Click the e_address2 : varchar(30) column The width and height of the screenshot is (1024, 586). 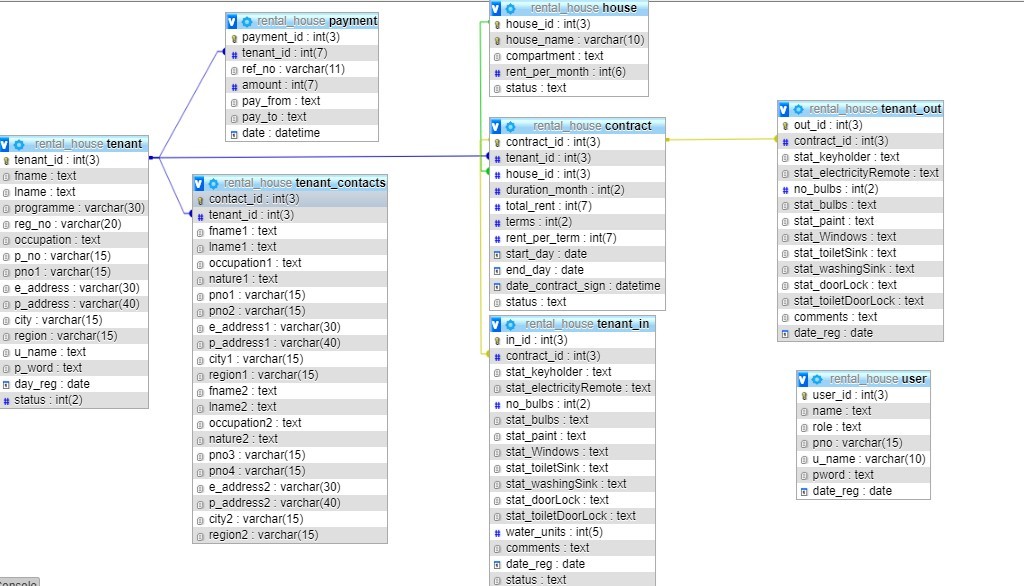click(x=290, y=487)
